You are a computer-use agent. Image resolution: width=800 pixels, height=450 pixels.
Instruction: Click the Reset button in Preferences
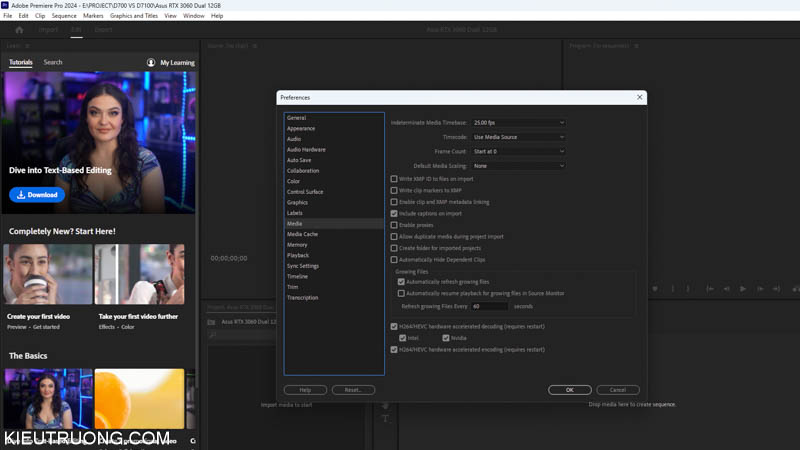click(353, 390)
